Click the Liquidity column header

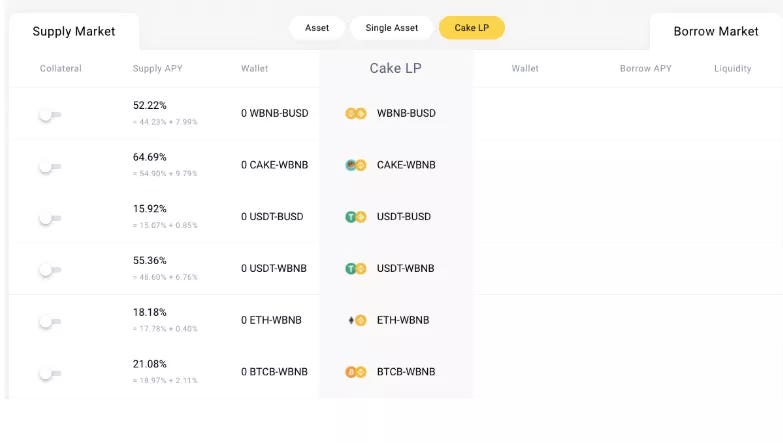click(732, 68)
